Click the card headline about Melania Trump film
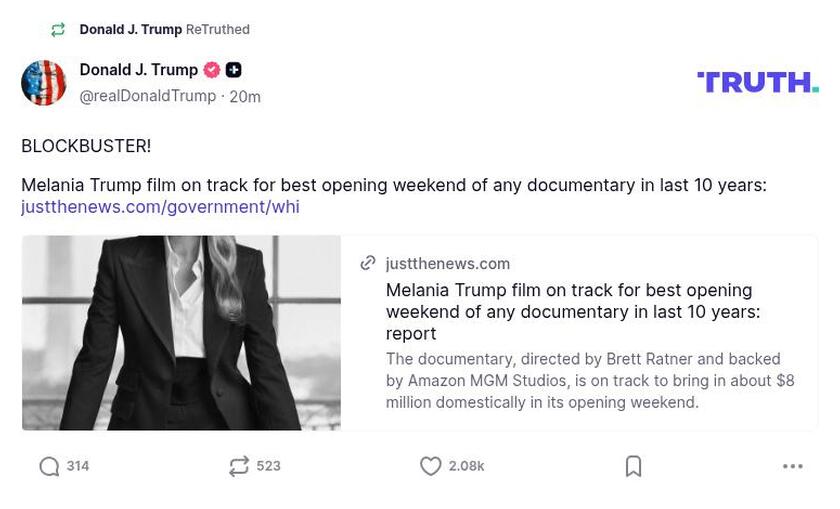 point(573,311)
